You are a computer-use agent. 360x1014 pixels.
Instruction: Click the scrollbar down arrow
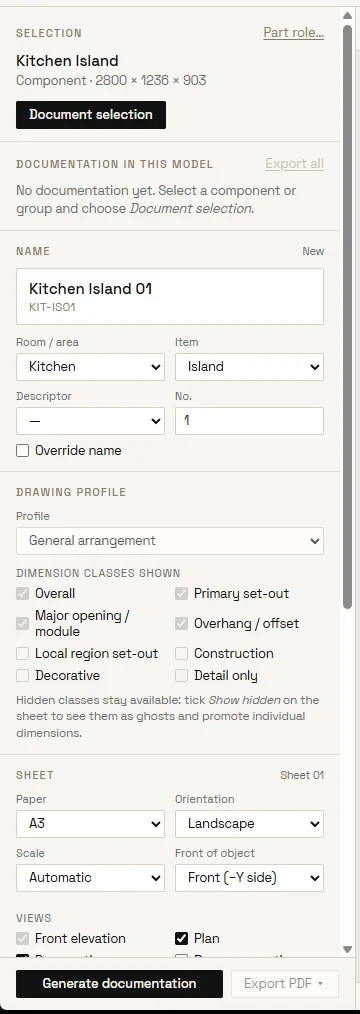point(348,949)
